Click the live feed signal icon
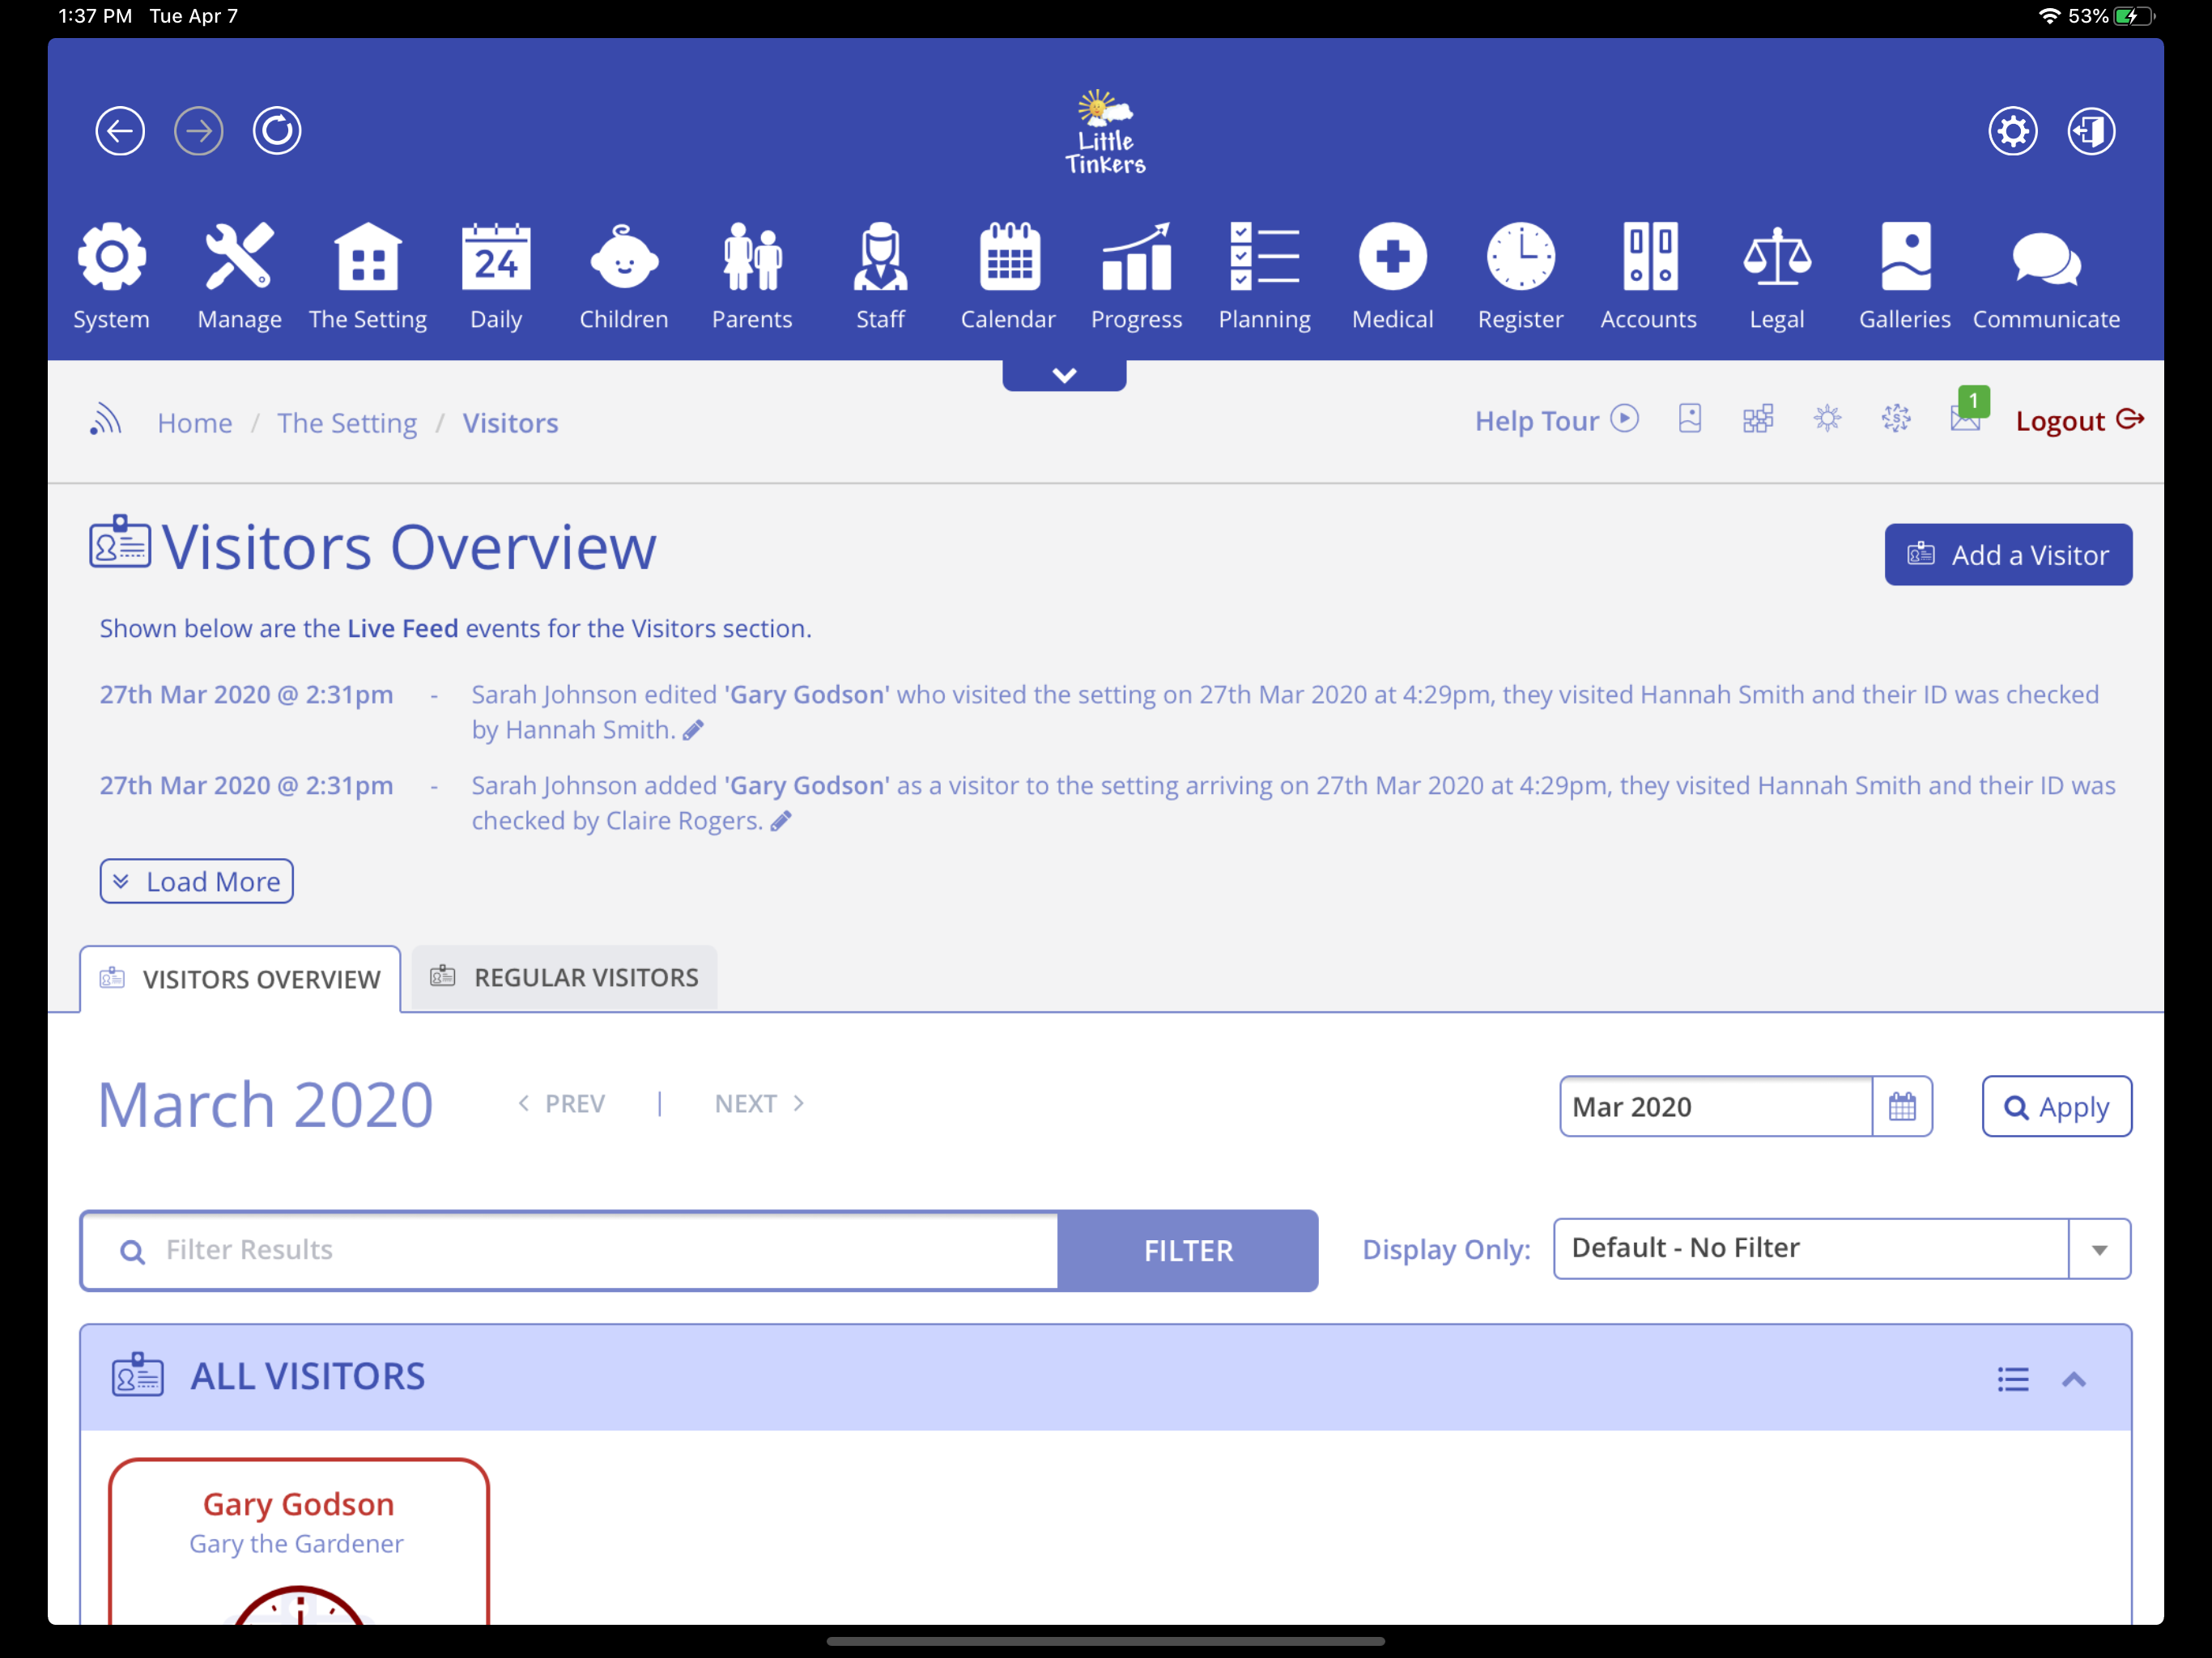Viewport: 2212px width, 1658px height. click(x=106, y=420)
